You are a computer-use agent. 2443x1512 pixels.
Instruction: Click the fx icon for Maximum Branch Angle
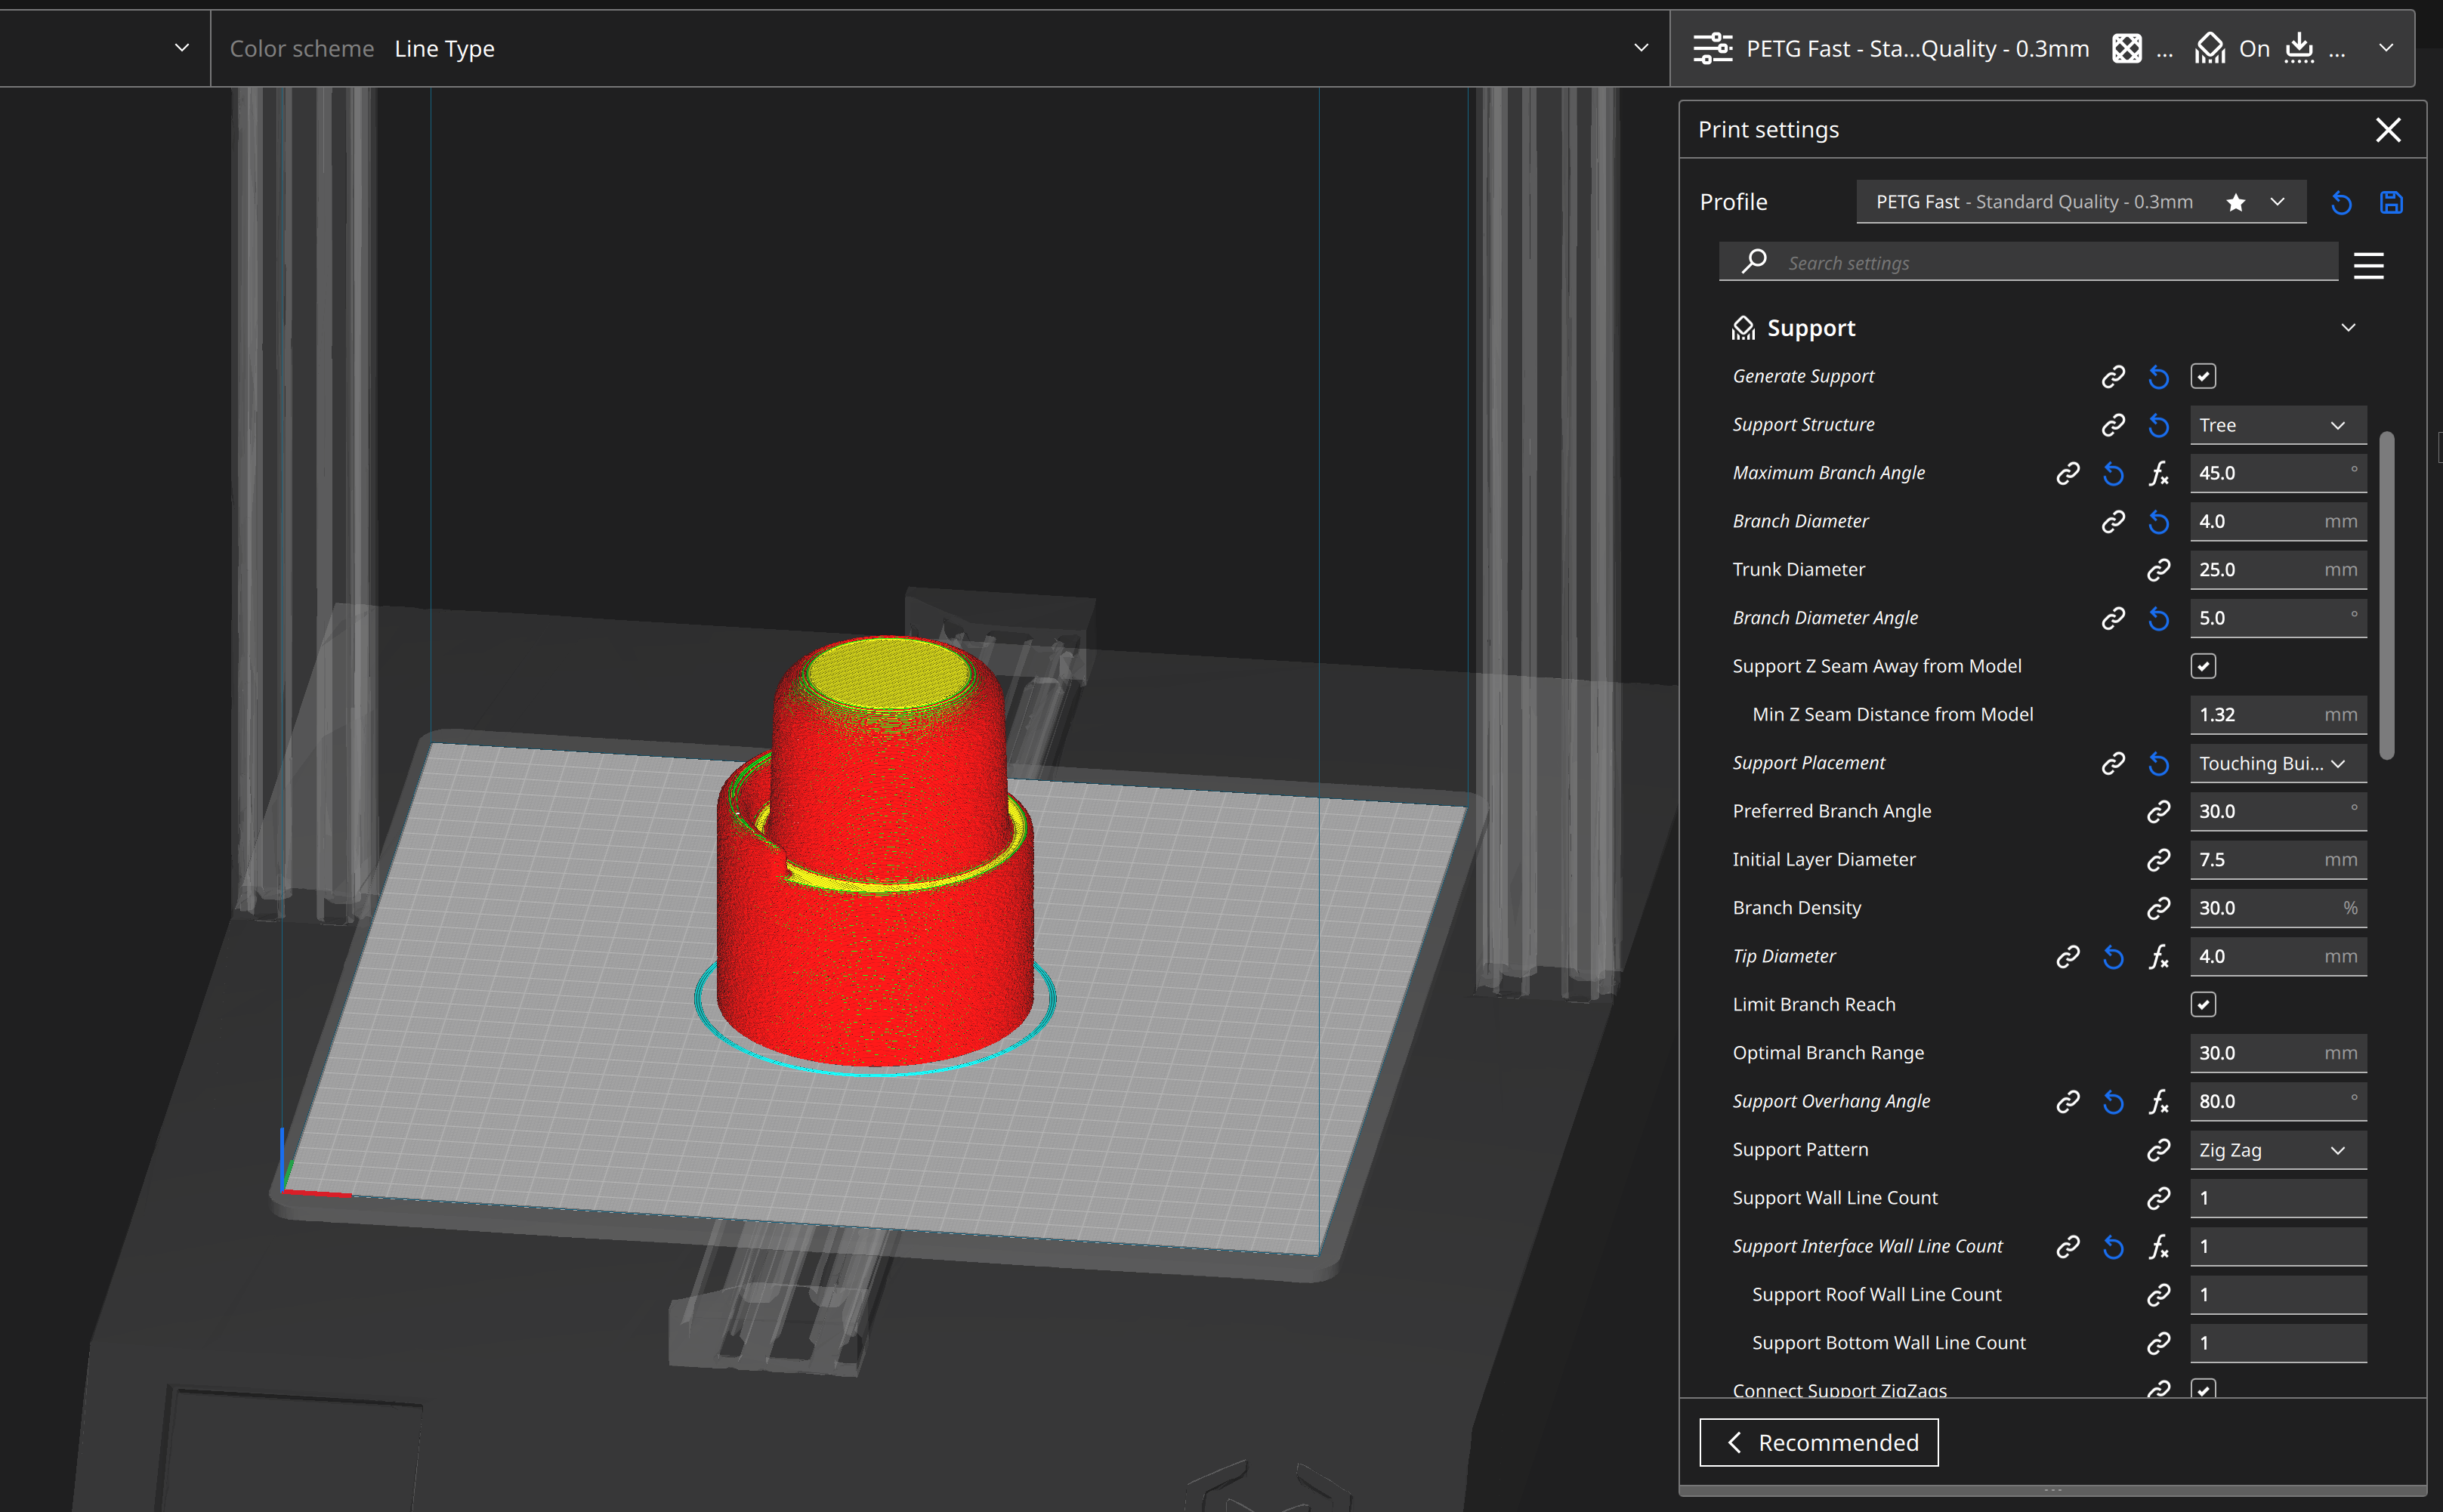click(x=2158, y=473)
